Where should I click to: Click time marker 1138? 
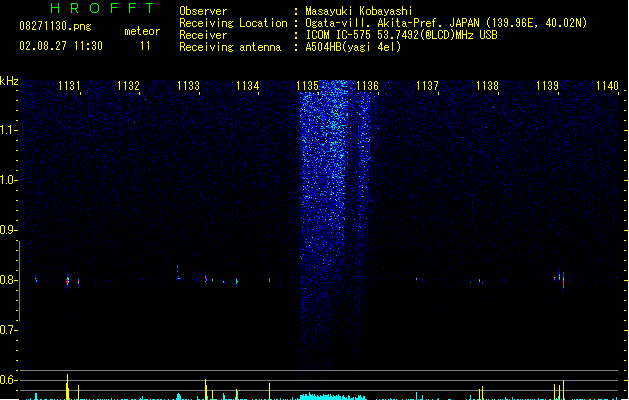[487, 86]
